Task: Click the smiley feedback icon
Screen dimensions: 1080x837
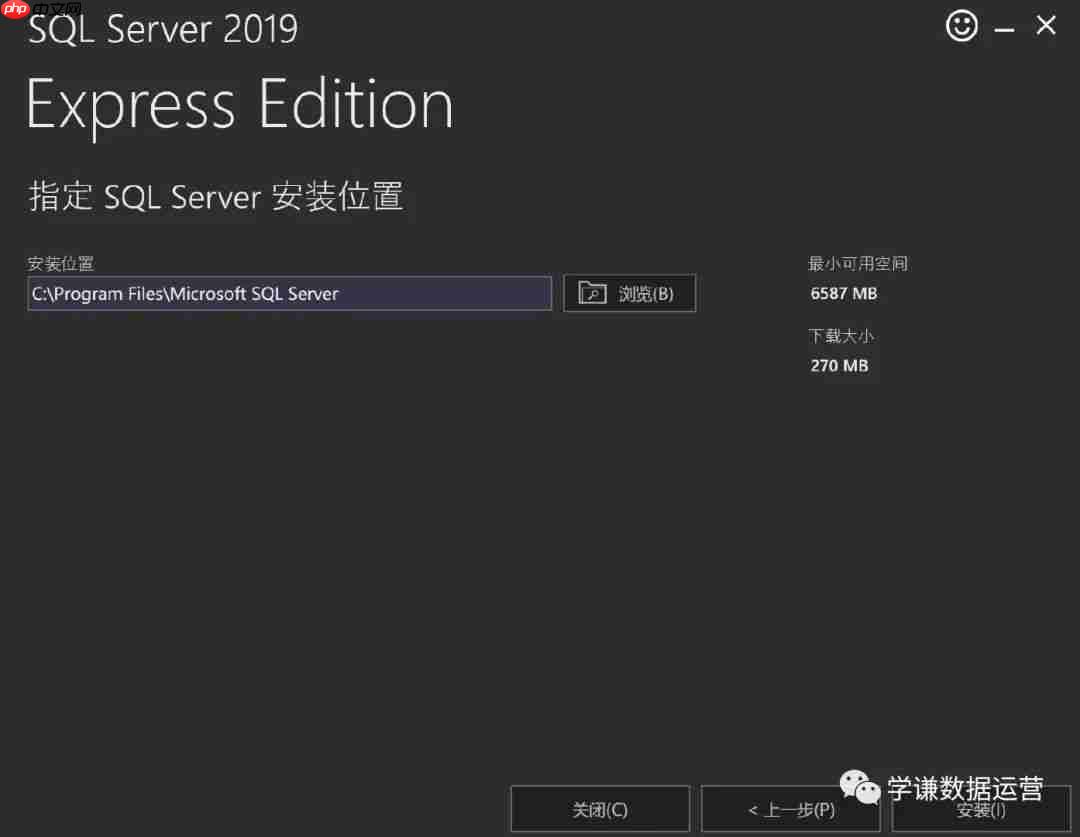Action: [x=962, y=26]
